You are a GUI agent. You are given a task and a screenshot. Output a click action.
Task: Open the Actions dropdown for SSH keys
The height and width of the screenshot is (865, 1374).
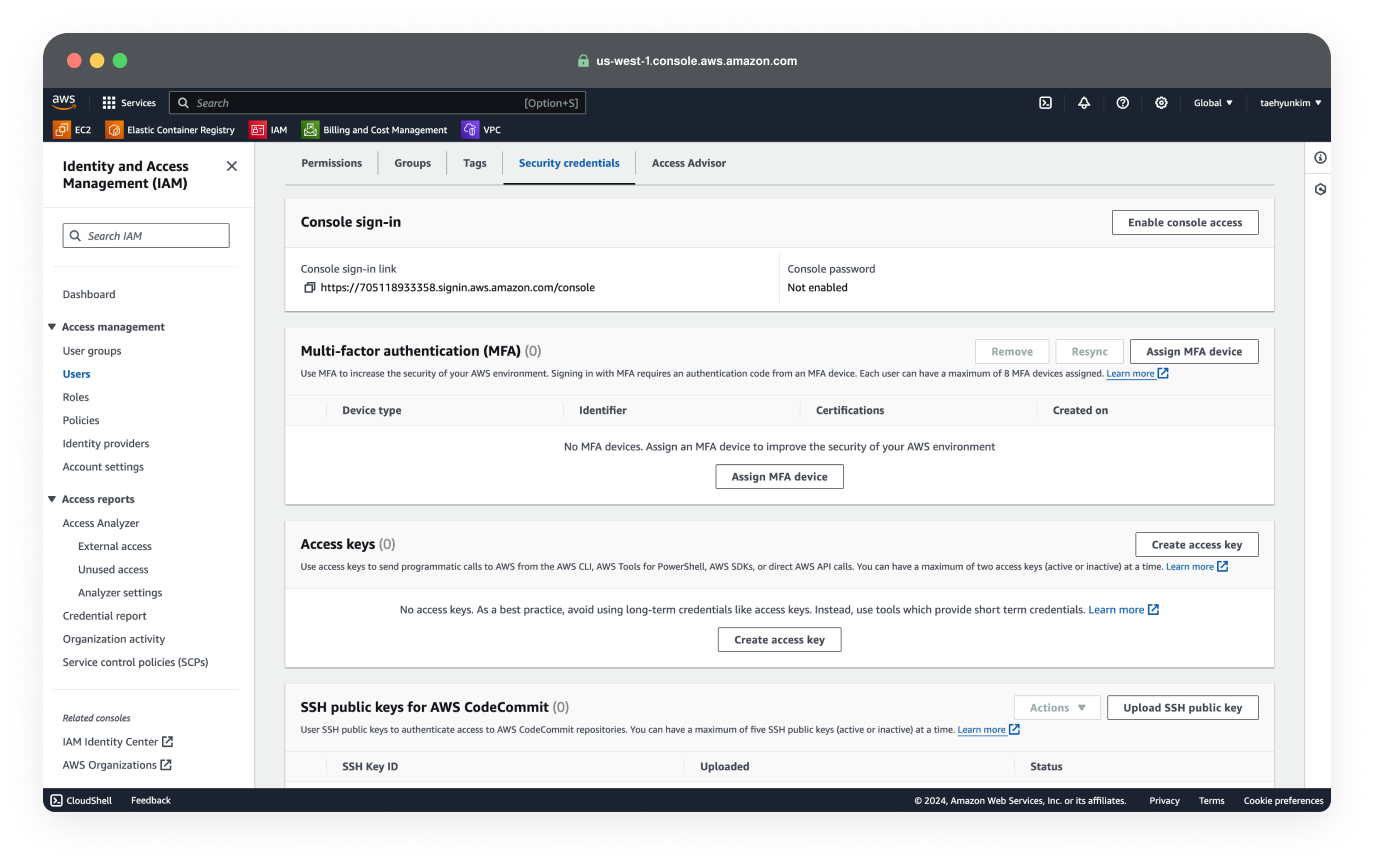[1057, 707]
